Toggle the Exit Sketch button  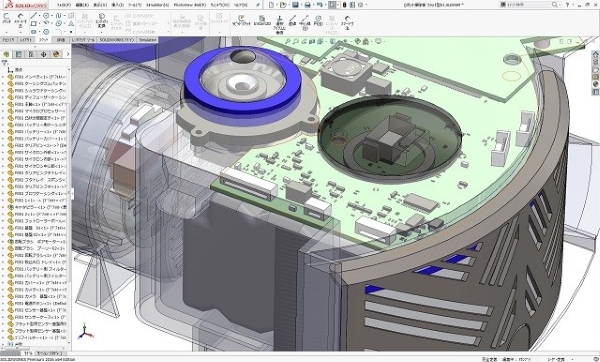coord(7,18)
